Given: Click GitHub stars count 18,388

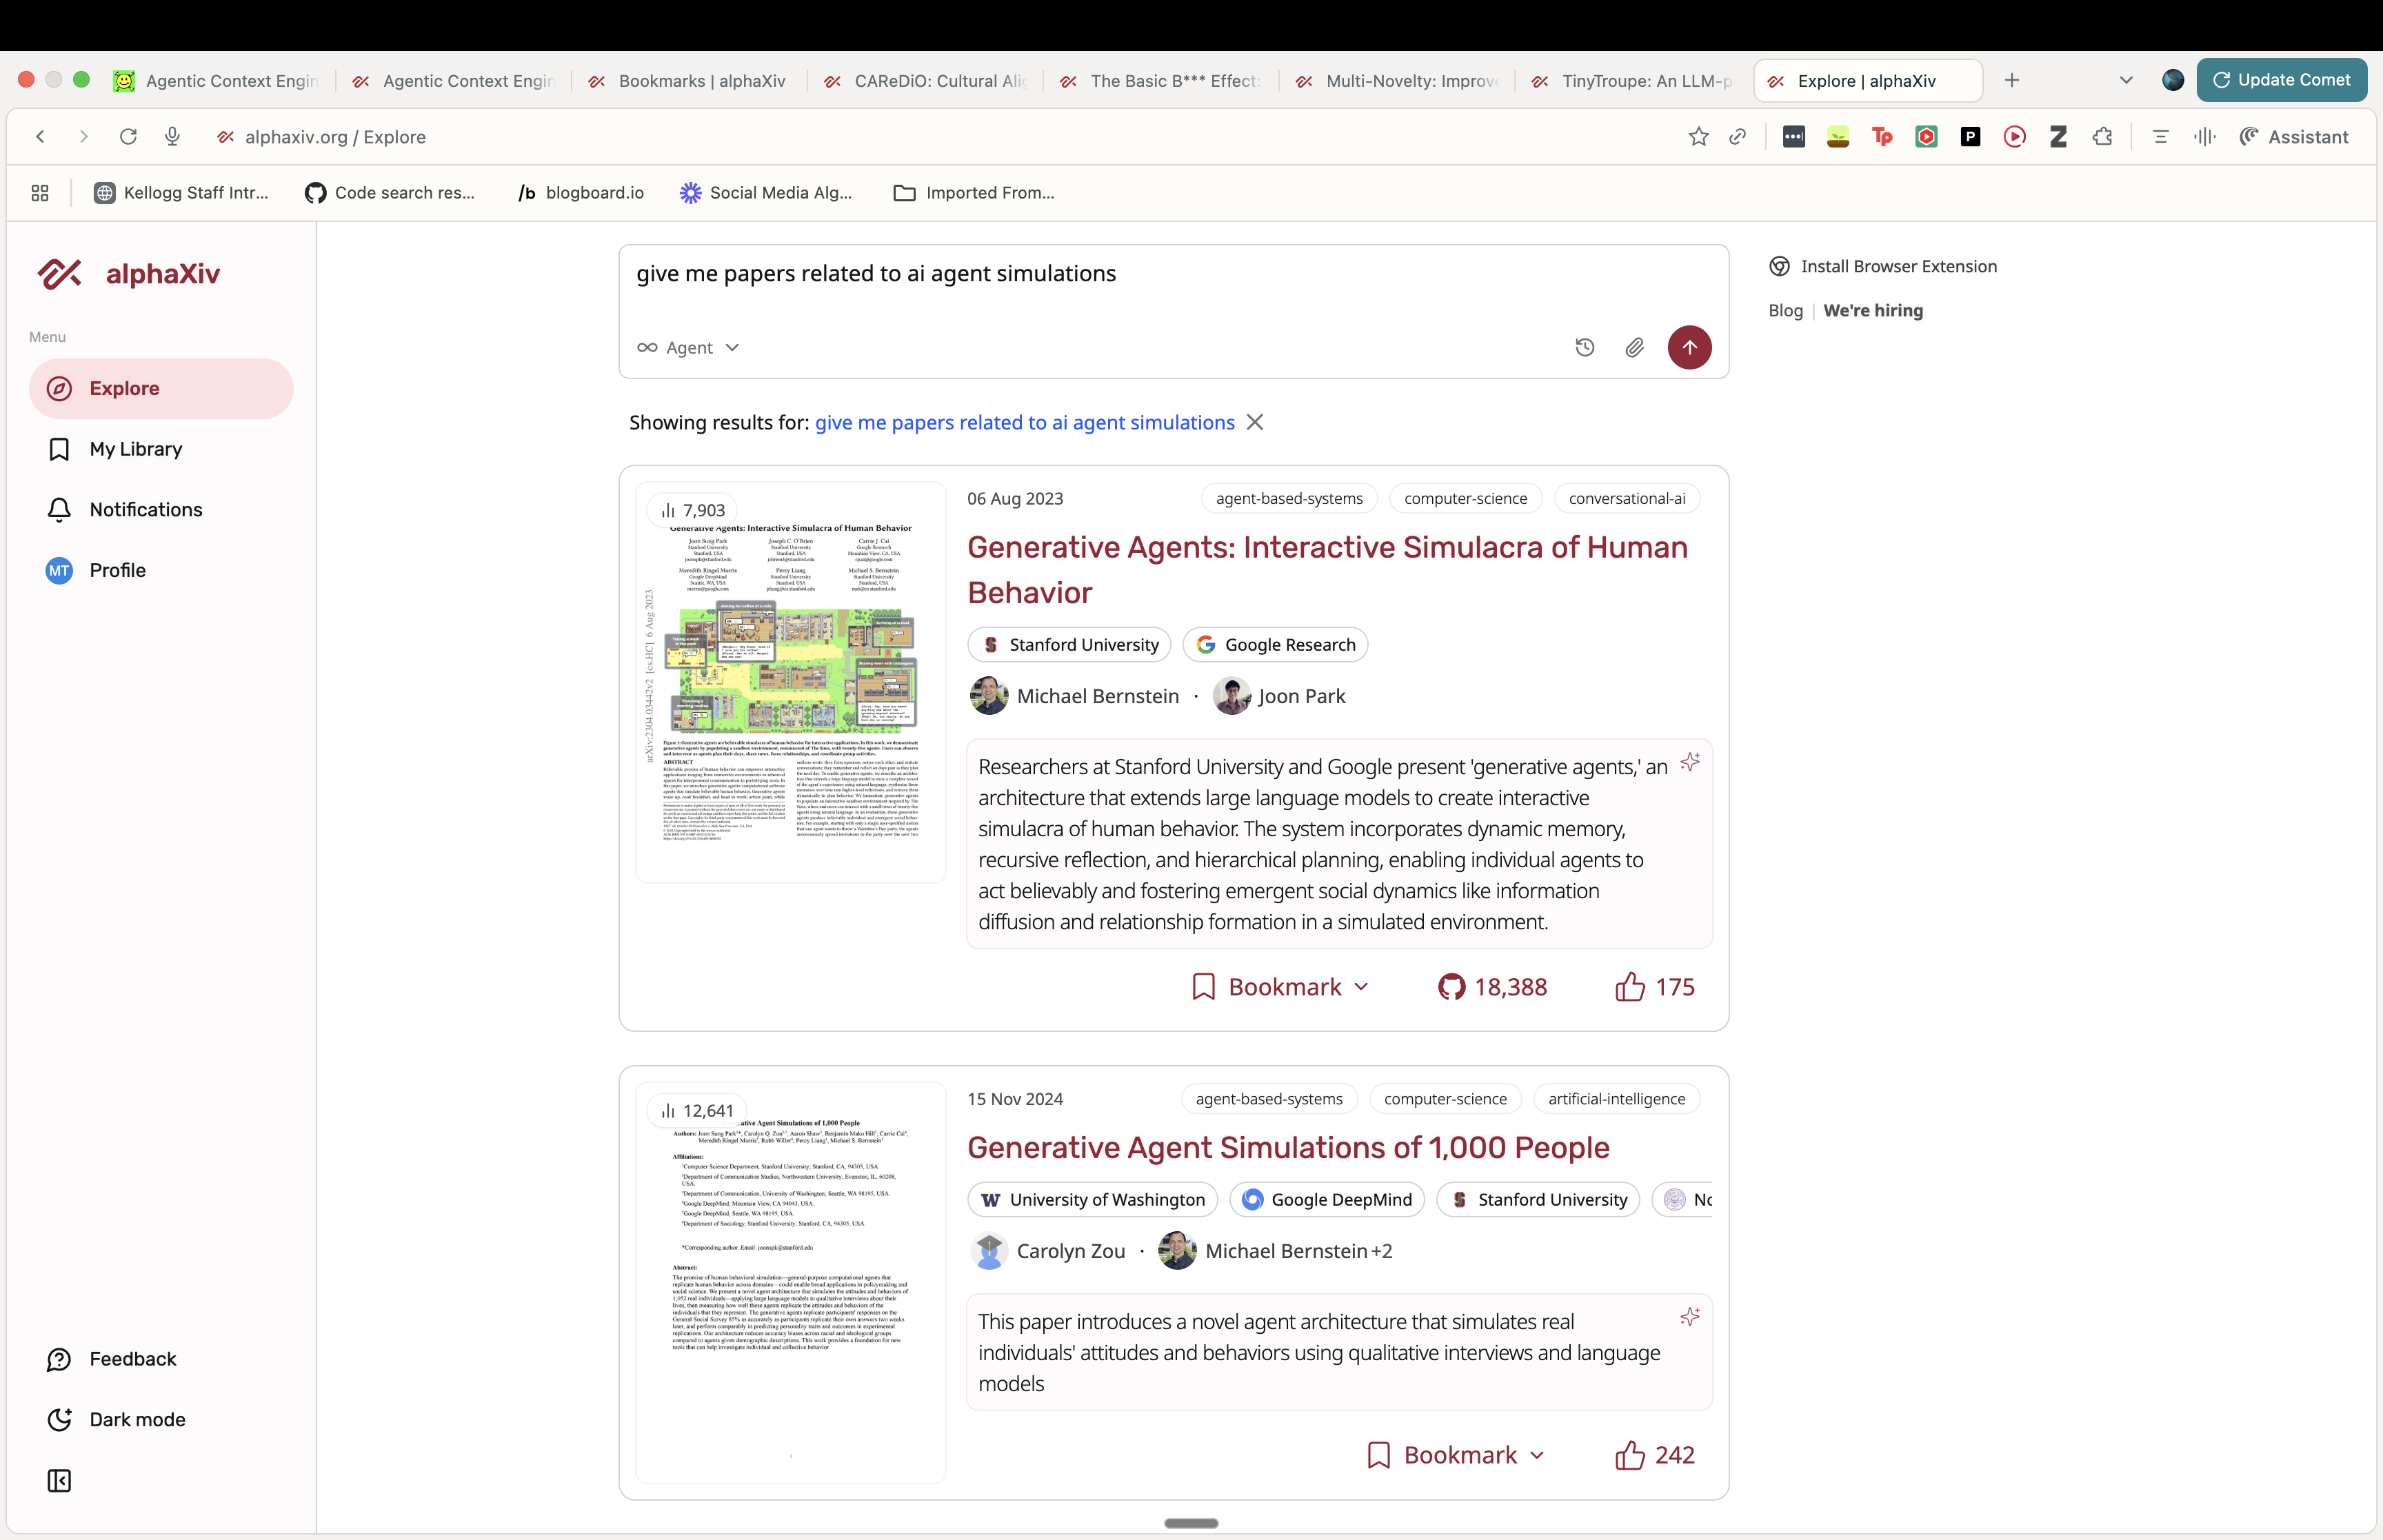Looking at the screenshot, I should coord(1492,987).
